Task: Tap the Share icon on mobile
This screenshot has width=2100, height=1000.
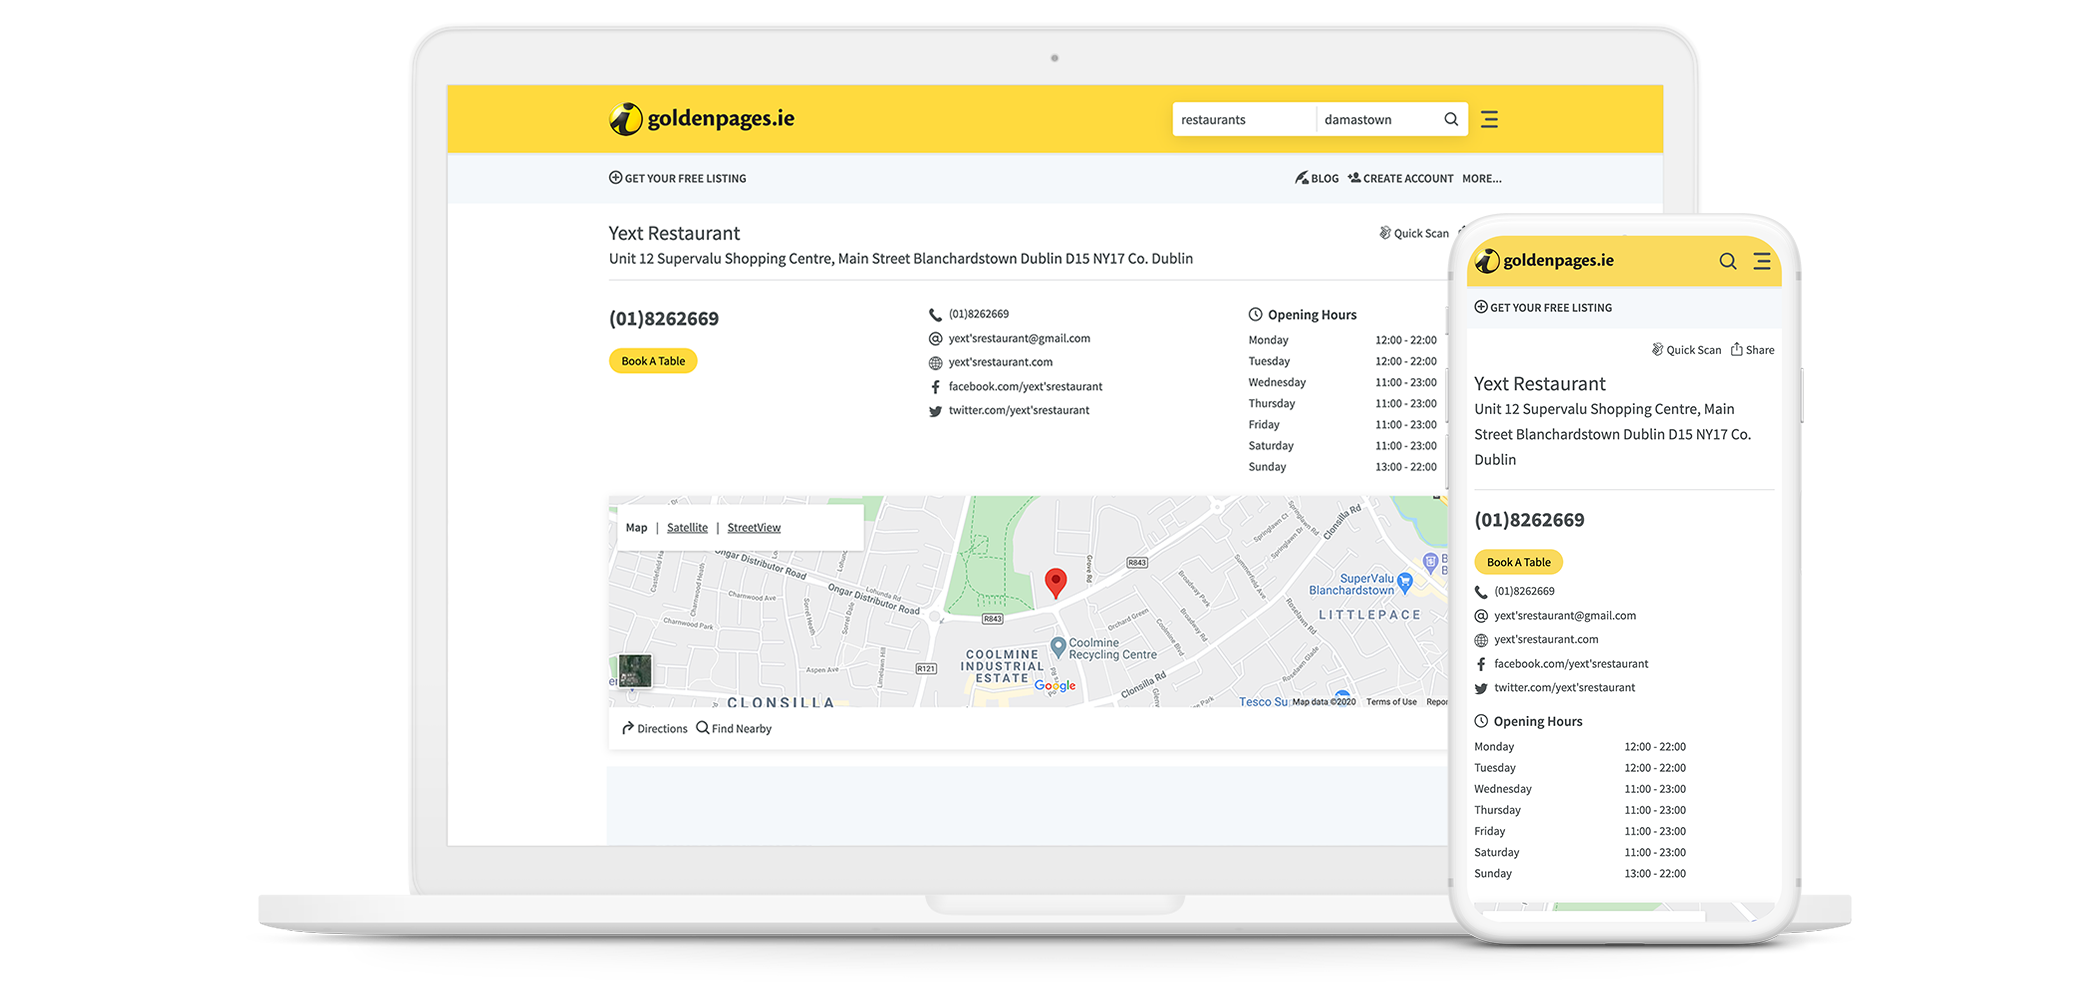Action: pos(1752,350)
